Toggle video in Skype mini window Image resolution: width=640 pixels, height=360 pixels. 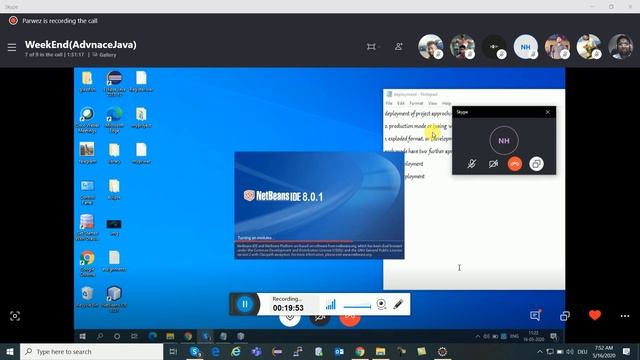(493, 164)
